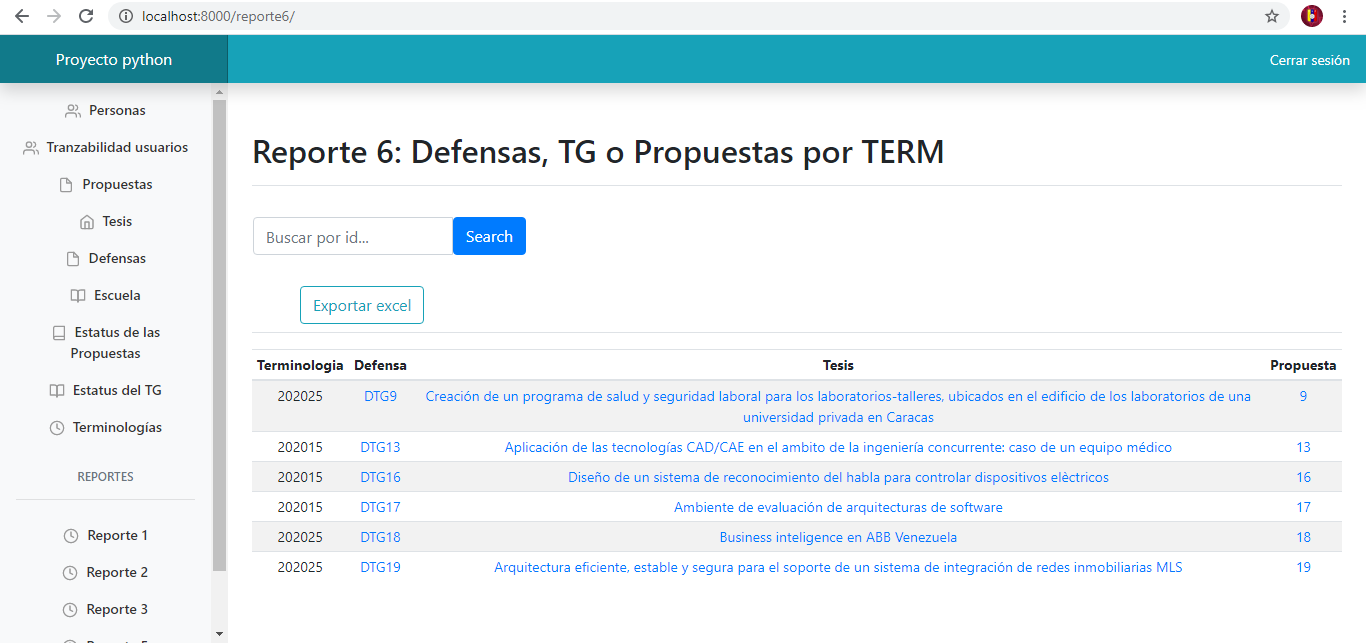Open Escuela in the sidebar
The width and height of the screenshot is (1366, 643).
pos(117,296)
